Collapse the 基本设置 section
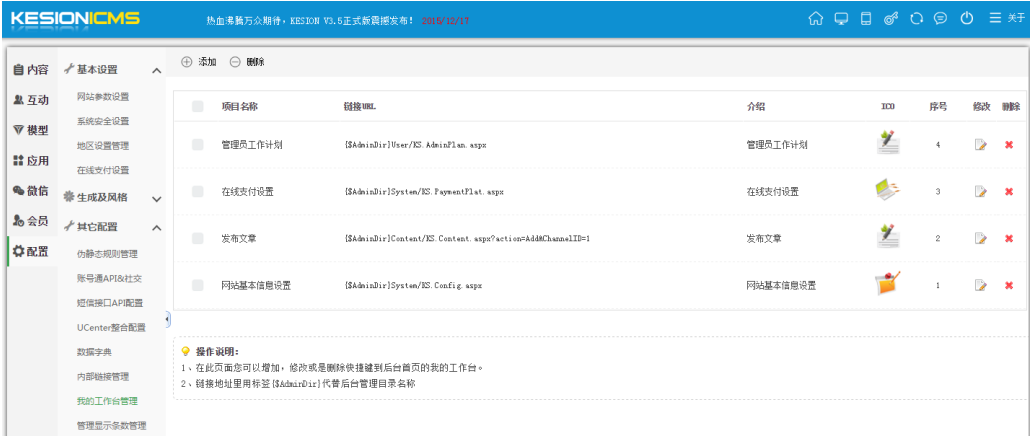1031x441 pixels. click(x=156, y=71)
